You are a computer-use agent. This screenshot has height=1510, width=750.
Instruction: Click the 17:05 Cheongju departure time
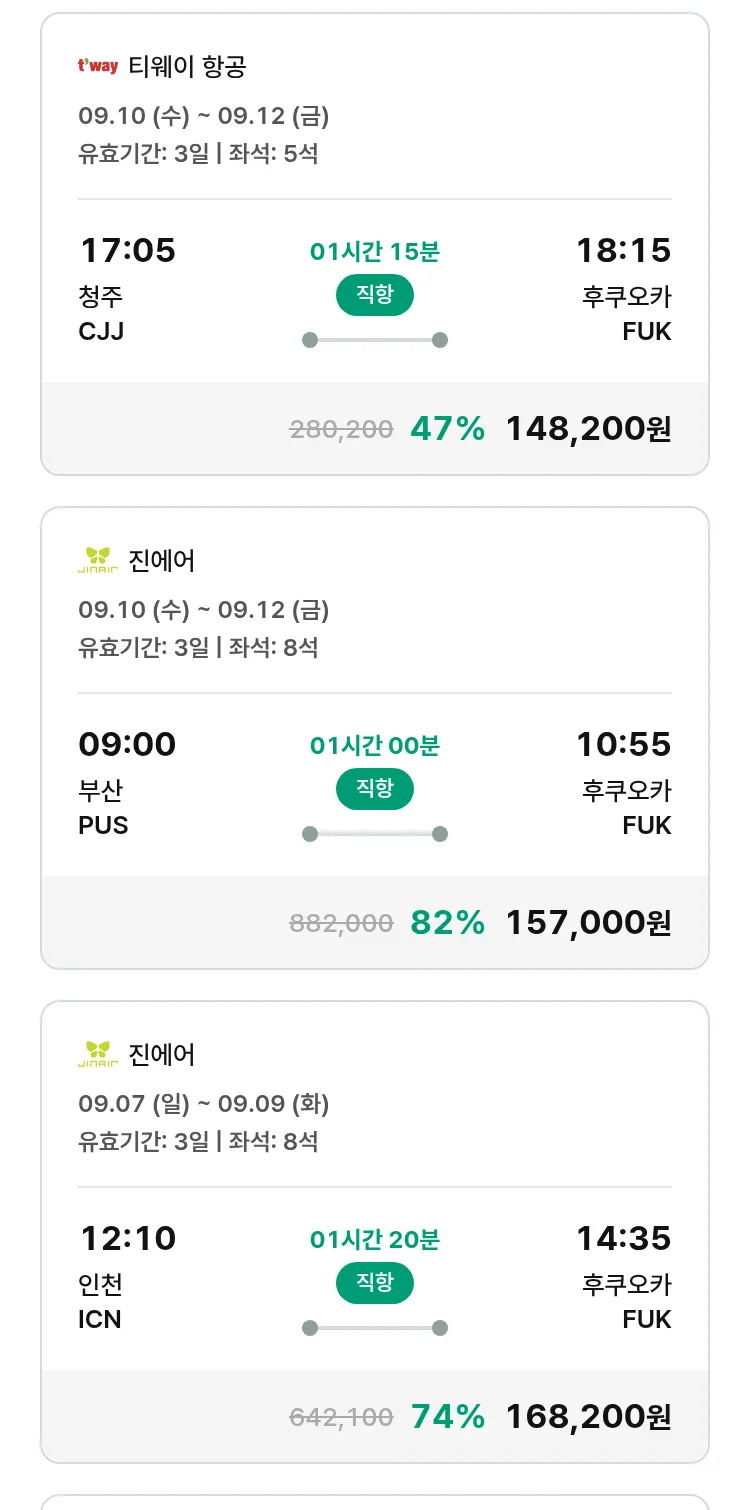tap(127, 250)
